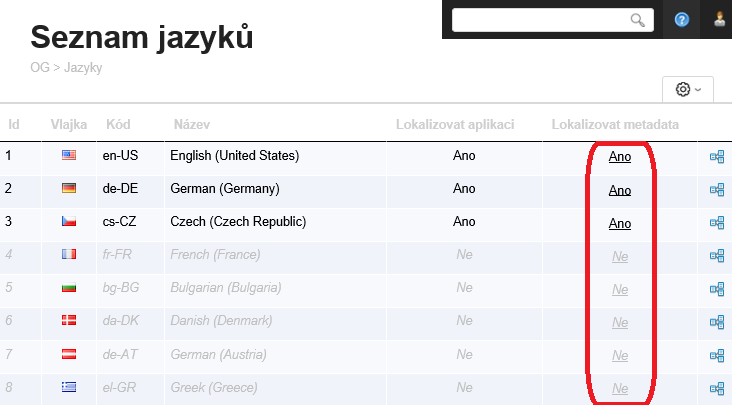Image resolution: width=732 pixels, height=405 pixels.
Task: Click the structure icon in the el-GR row
Action: point(717,388)
